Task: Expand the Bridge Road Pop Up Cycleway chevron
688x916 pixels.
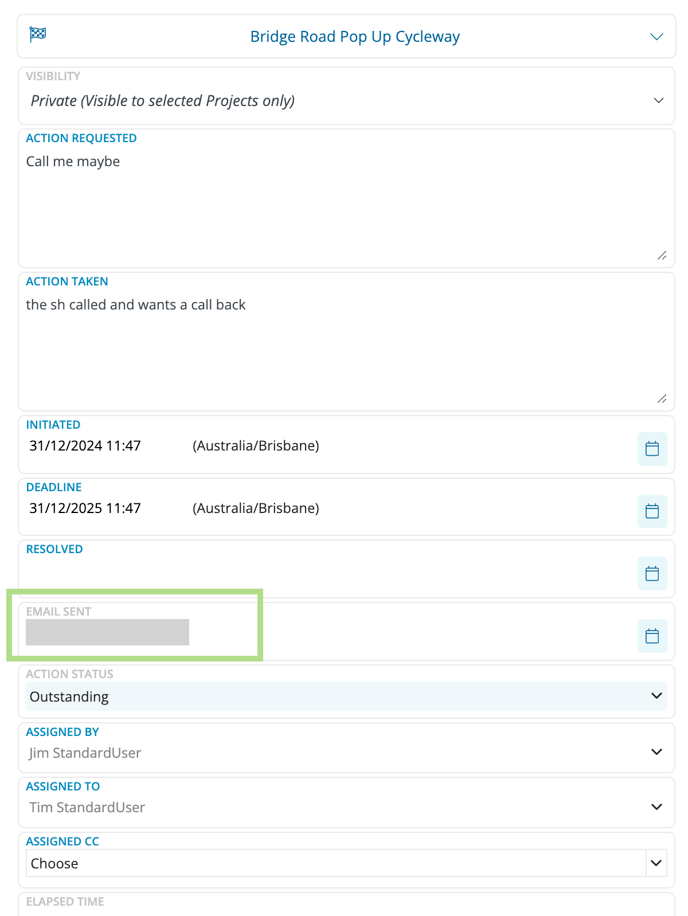Action: click(656, 37)
